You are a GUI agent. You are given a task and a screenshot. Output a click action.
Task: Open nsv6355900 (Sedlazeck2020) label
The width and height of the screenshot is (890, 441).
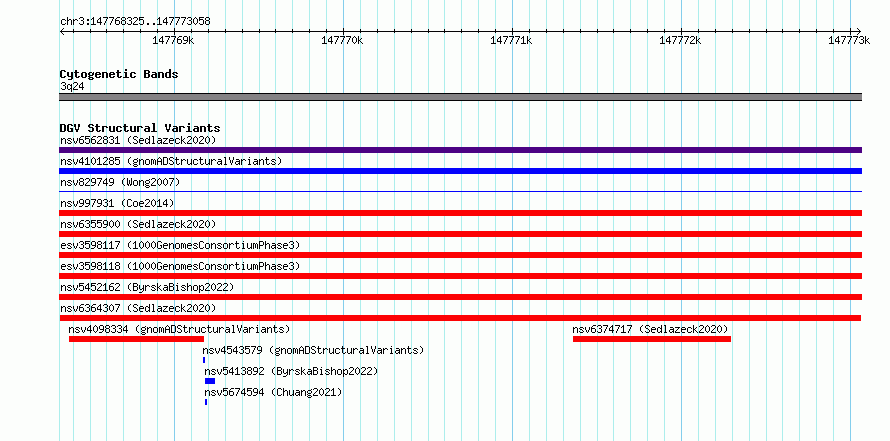pos(138,224)
